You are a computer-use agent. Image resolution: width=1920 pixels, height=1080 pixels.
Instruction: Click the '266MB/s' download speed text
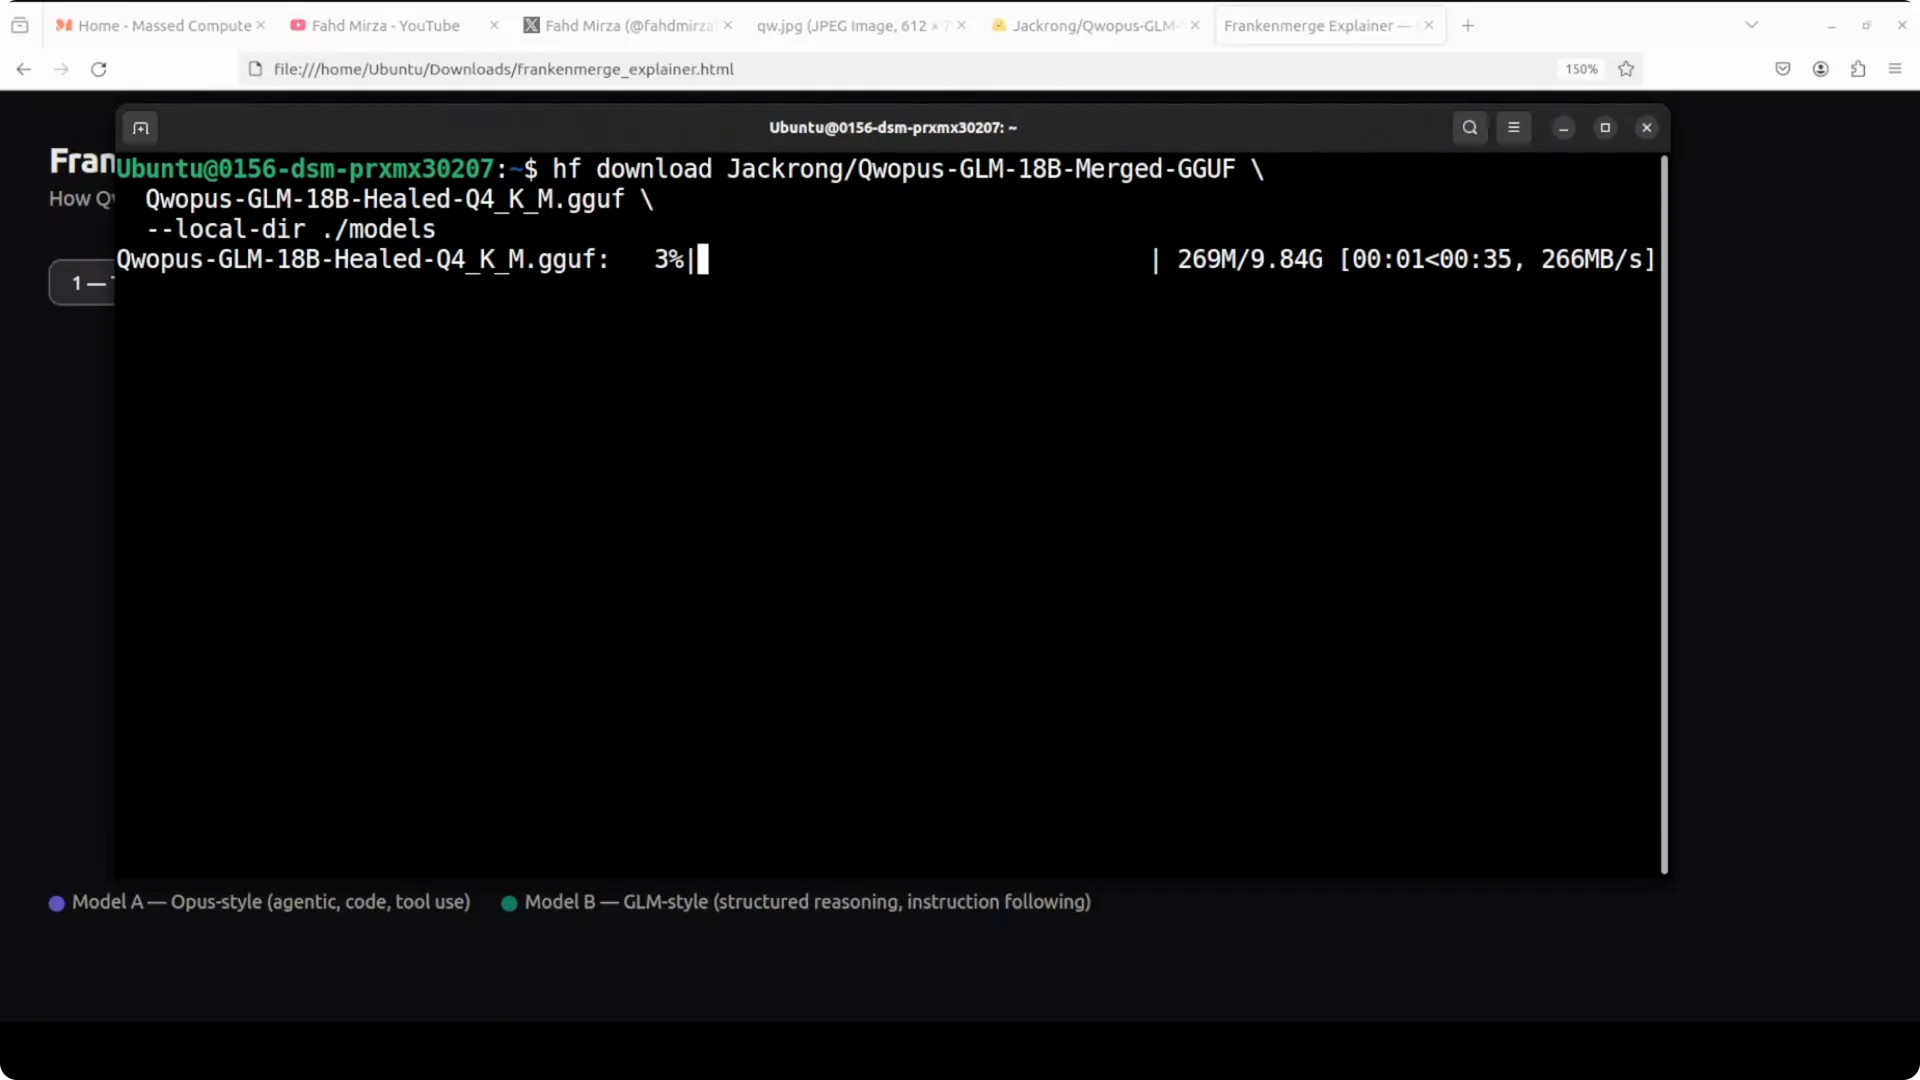coord(1591,259)
